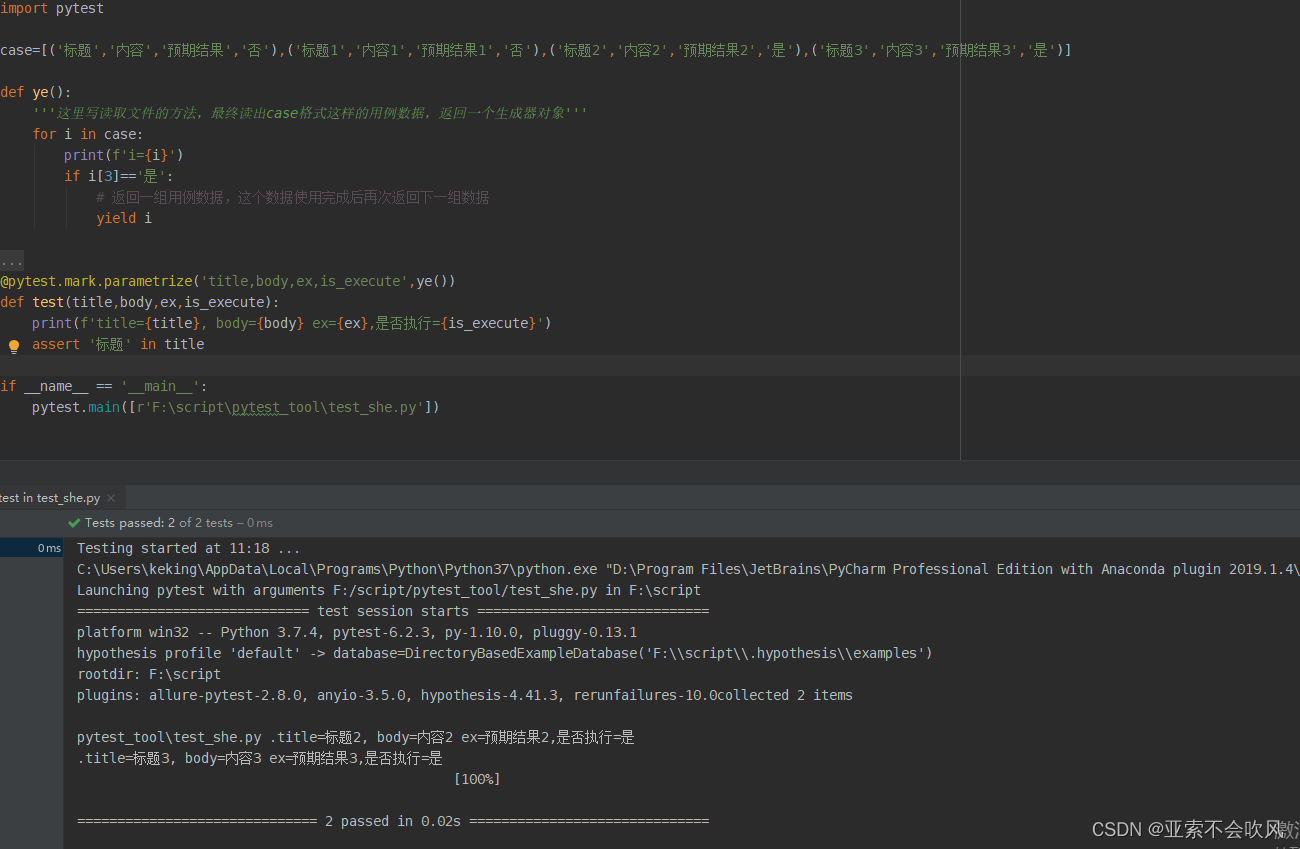Click the '2 passed in 0.02s' summary line
Screen dimensions: 1300x849
[393, 821]
